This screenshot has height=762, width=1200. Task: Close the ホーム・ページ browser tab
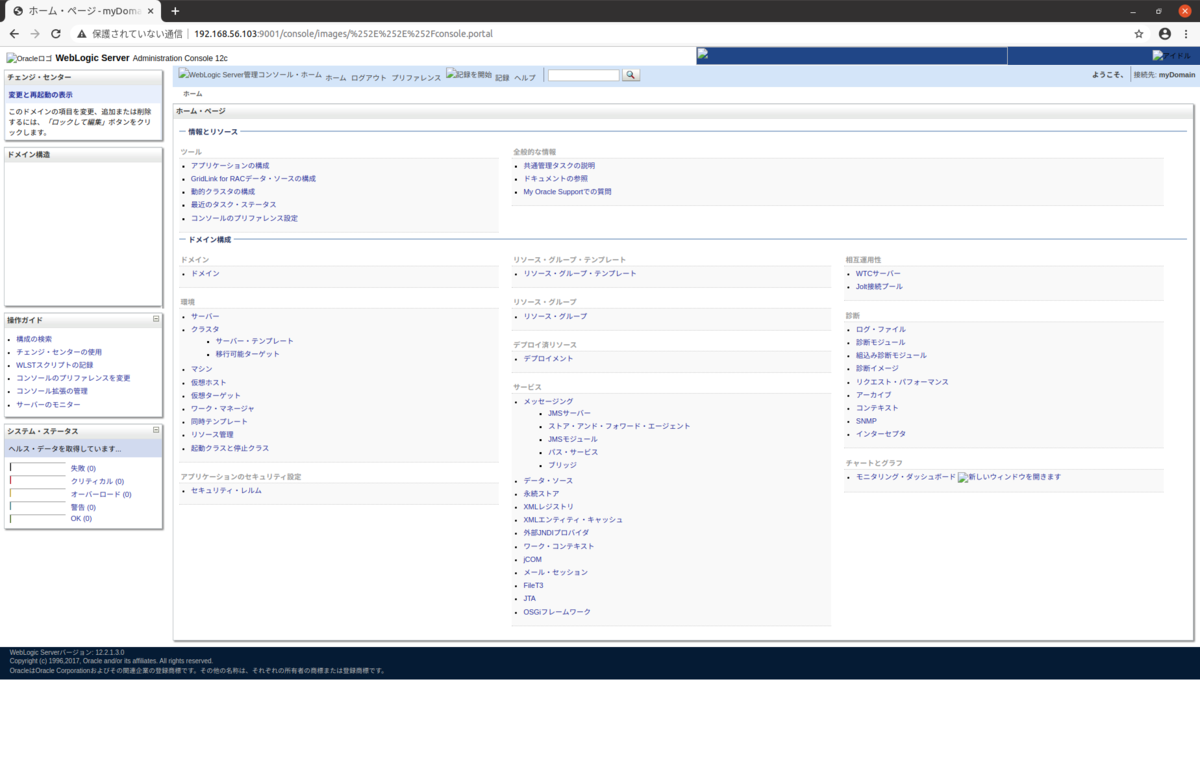(x=152, y=11)
